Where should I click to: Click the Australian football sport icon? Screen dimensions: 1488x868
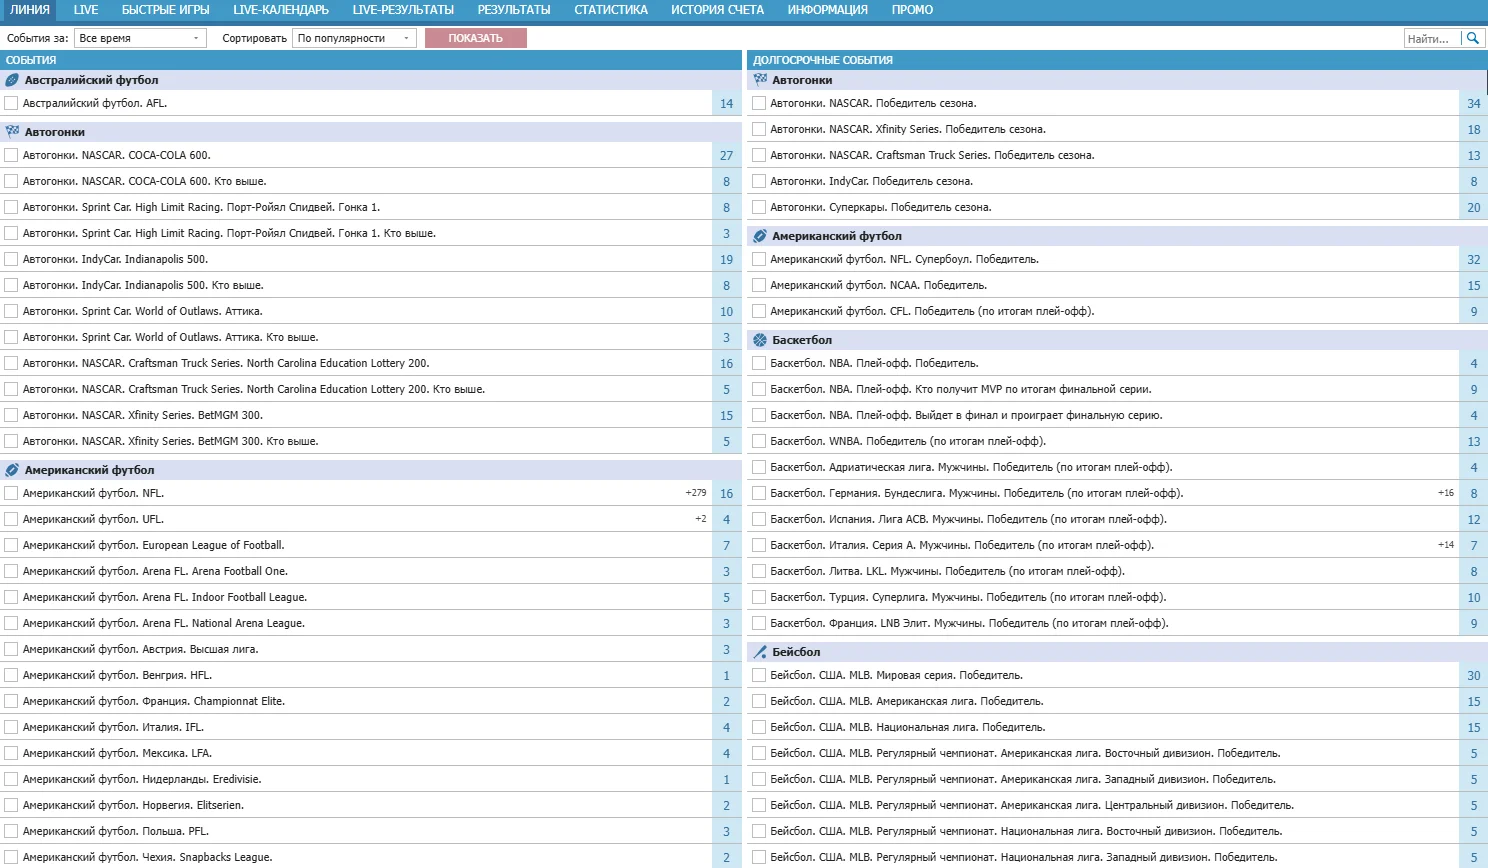[x=12, y=80]
